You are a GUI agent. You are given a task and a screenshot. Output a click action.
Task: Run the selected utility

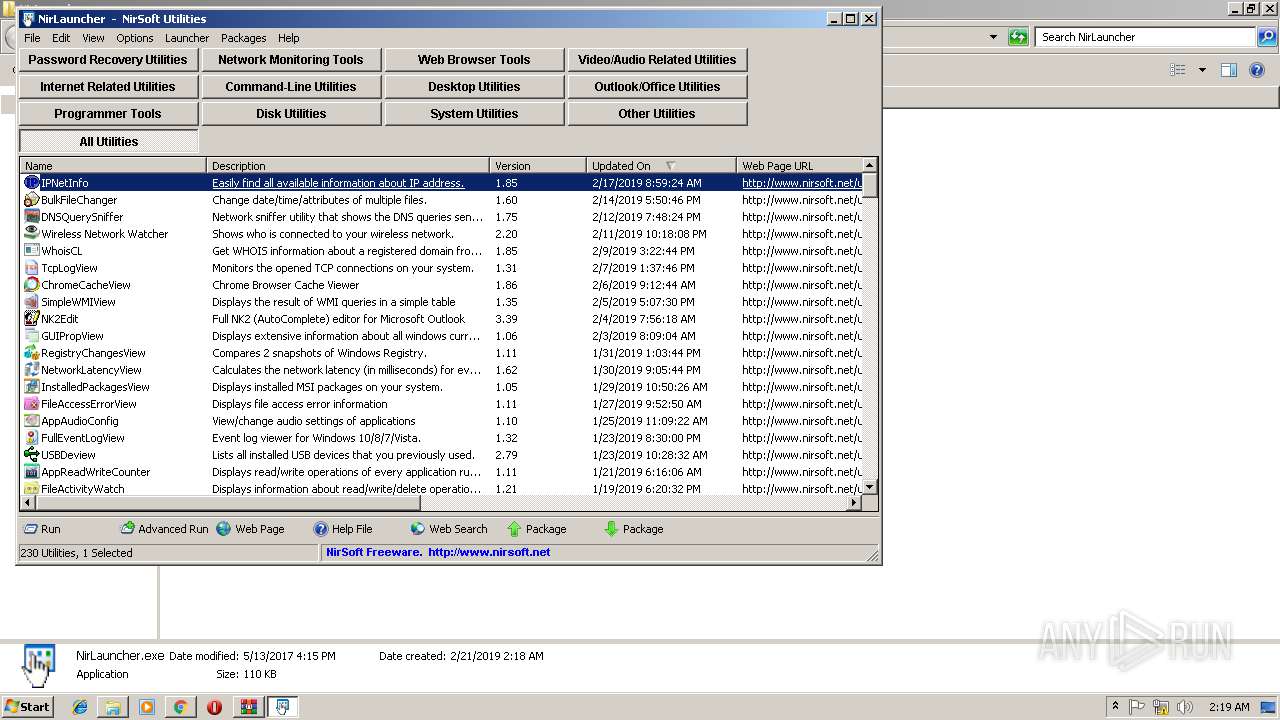click(42, 529)
